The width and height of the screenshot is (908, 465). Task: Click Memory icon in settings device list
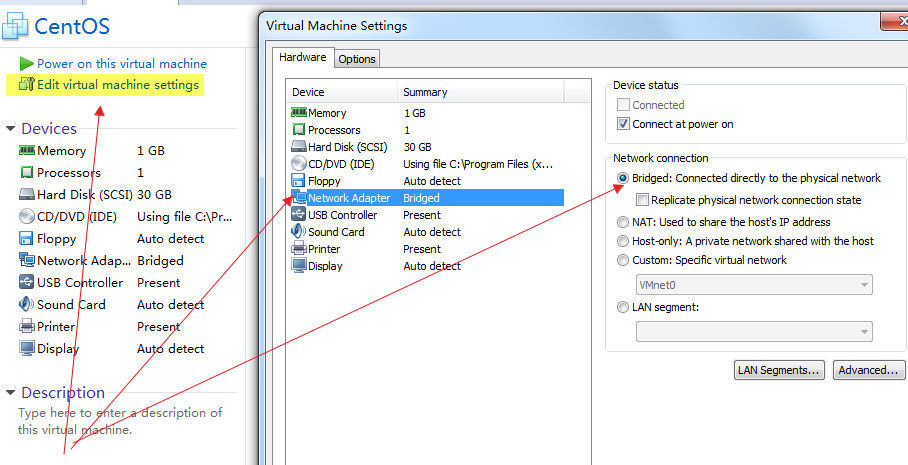tap(299, 113)
